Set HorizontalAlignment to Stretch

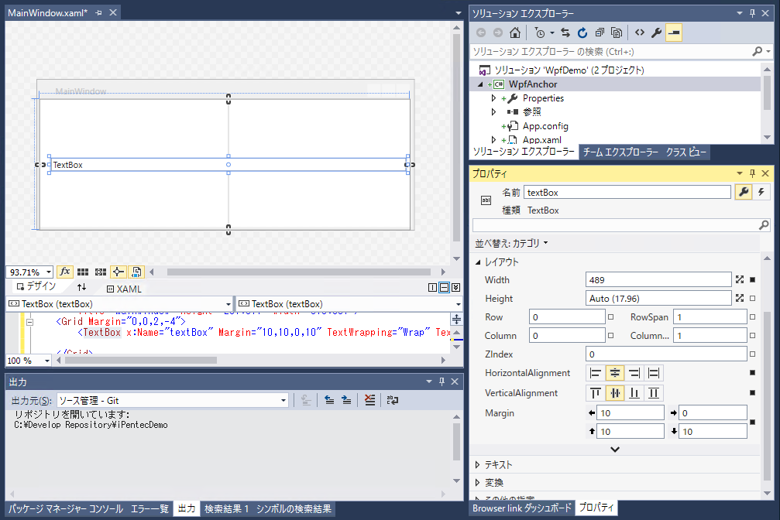pyautogui.click(x=654, y=373)
